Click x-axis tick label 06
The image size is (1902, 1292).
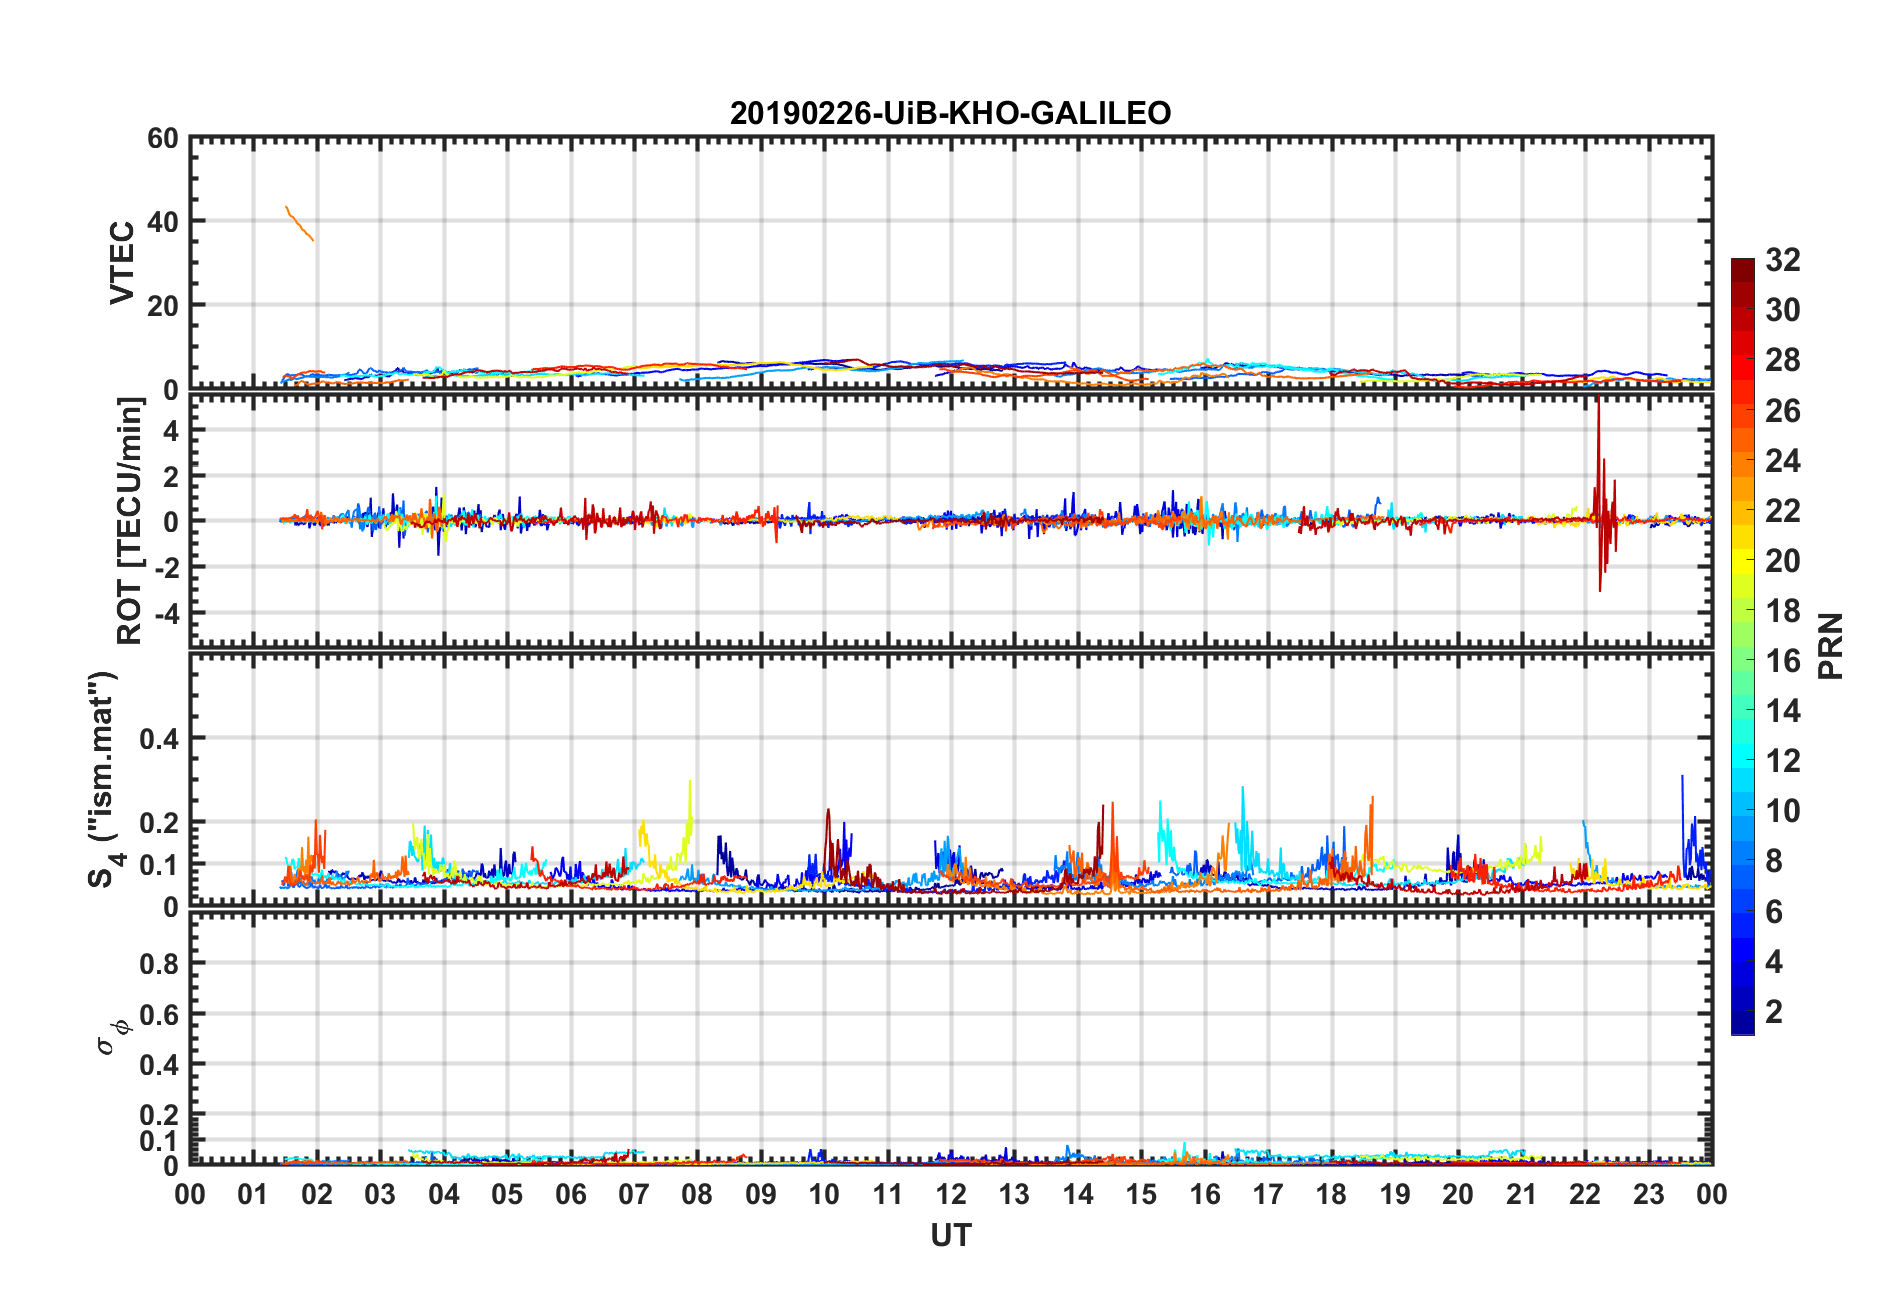(570, 1194)
